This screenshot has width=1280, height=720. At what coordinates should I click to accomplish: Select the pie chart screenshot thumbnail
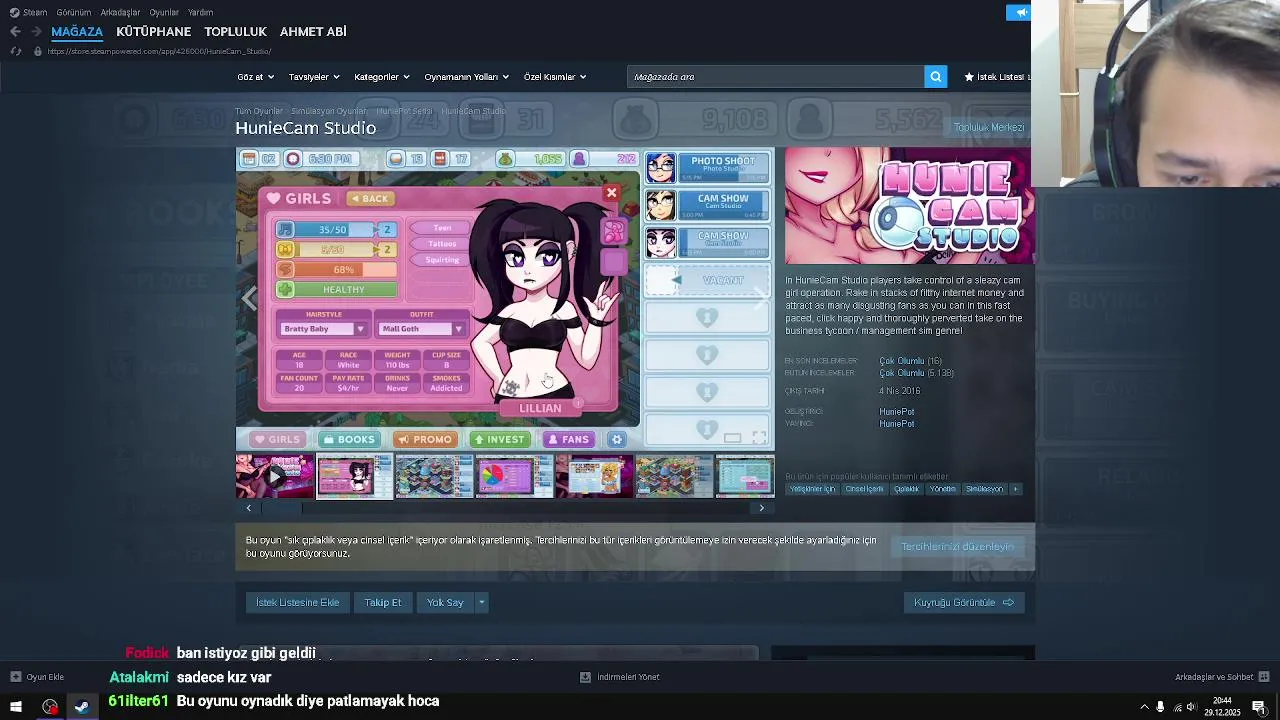[514, 476]
